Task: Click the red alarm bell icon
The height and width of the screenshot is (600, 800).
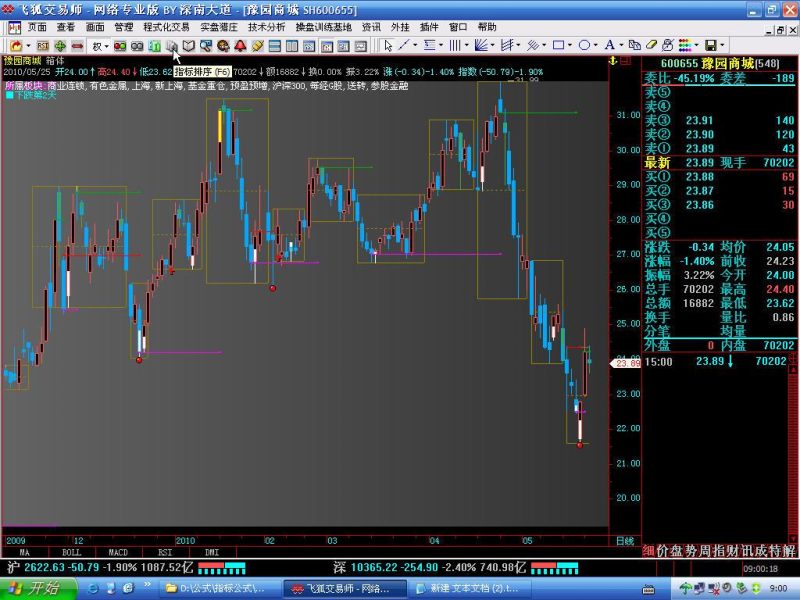Action: 240,46
